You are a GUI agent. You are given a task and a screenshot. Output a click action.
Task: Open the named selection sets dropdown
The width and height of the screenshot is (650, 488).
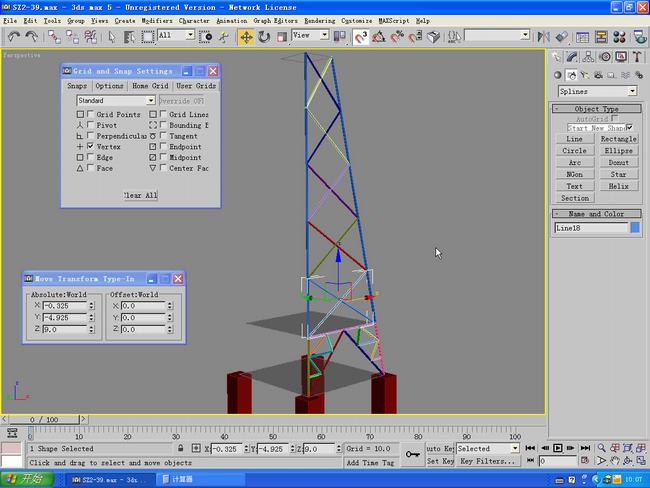(497, 36)
